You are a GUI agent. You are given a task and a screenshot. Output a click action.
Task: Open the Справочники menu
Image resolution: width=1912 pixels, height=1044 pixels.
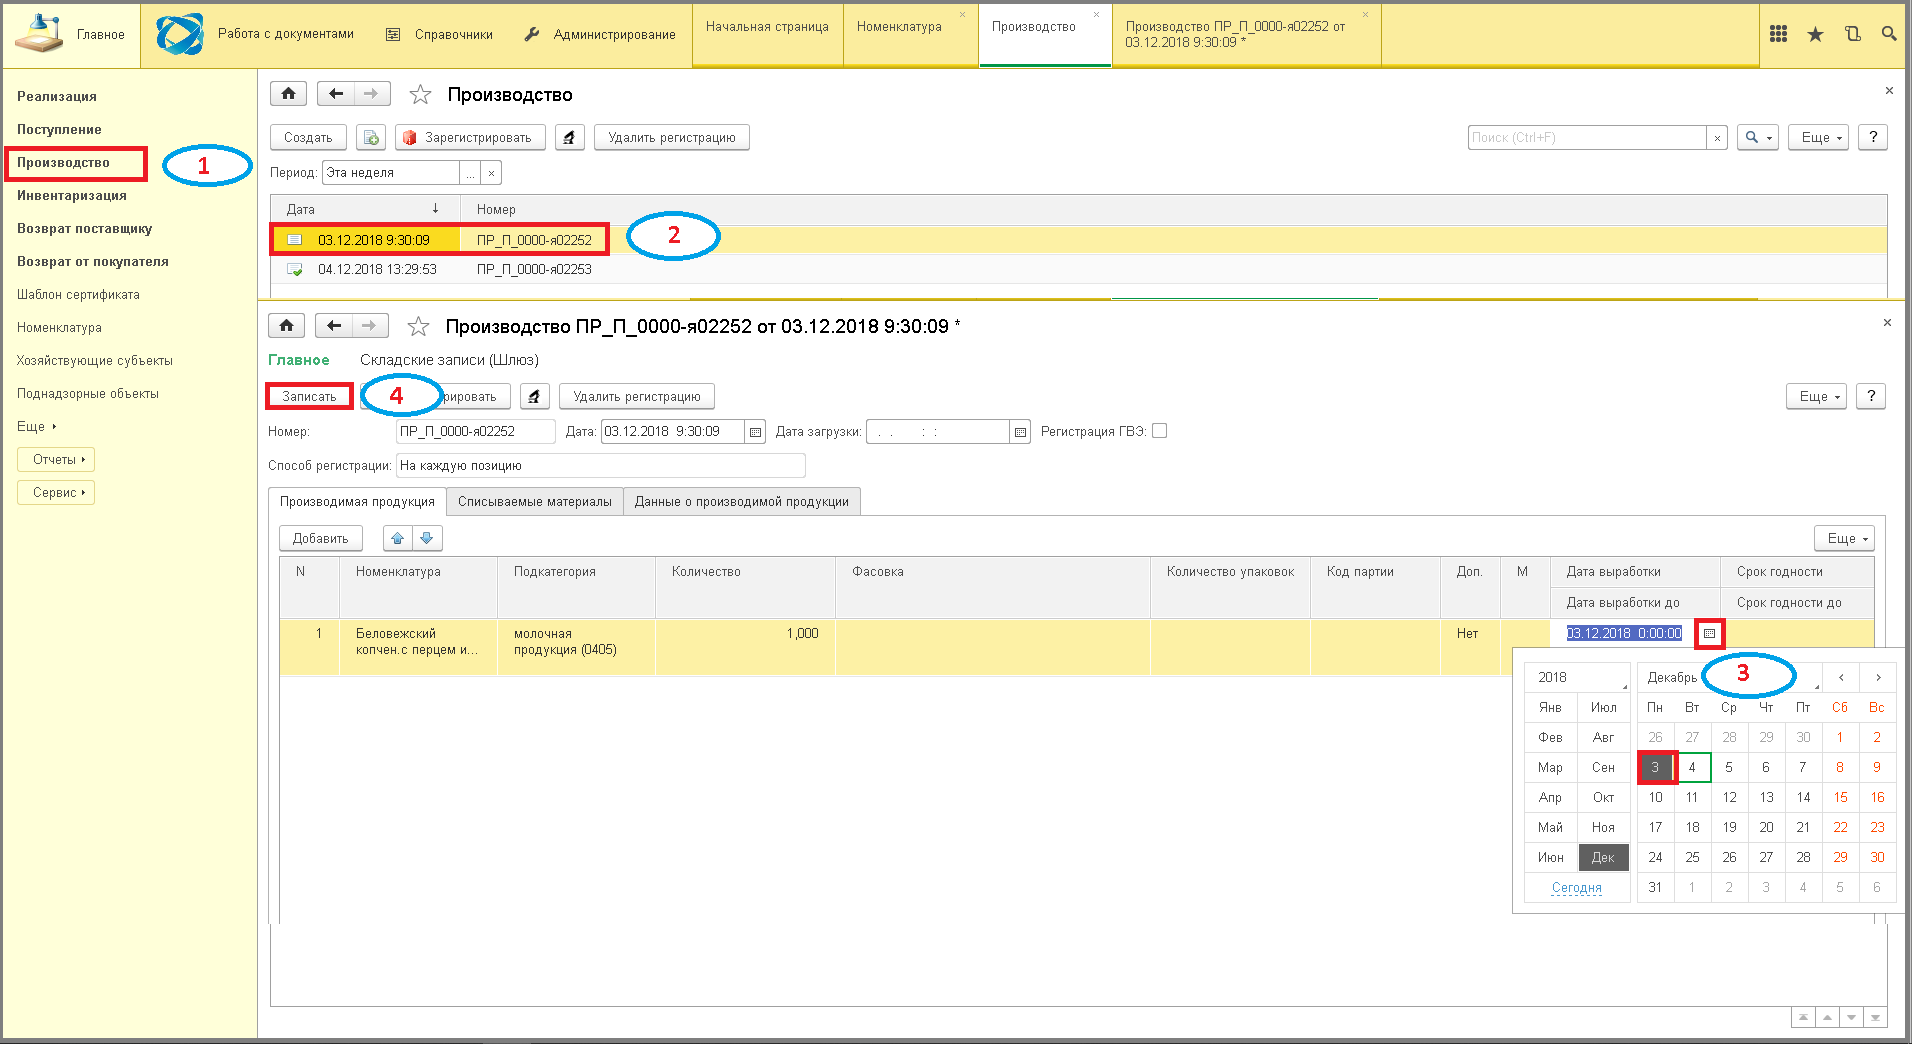pos(440,35)
